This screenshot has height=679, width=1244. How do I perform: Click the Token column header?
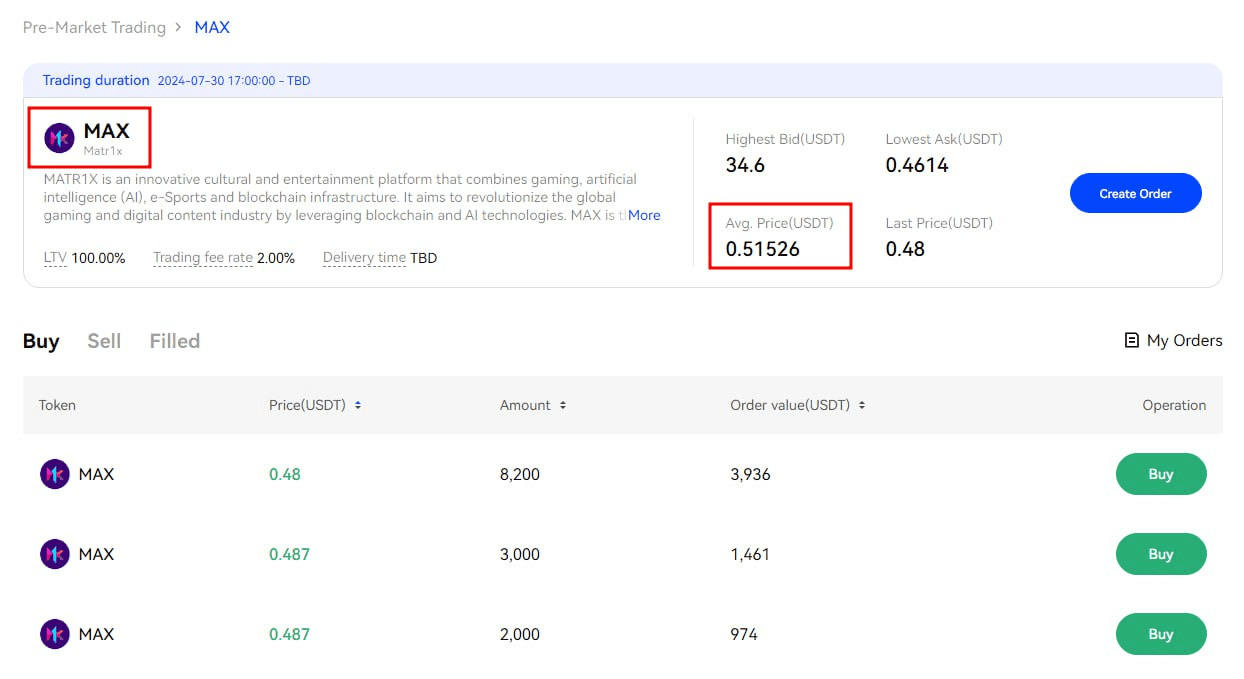[x=57, y=405]
